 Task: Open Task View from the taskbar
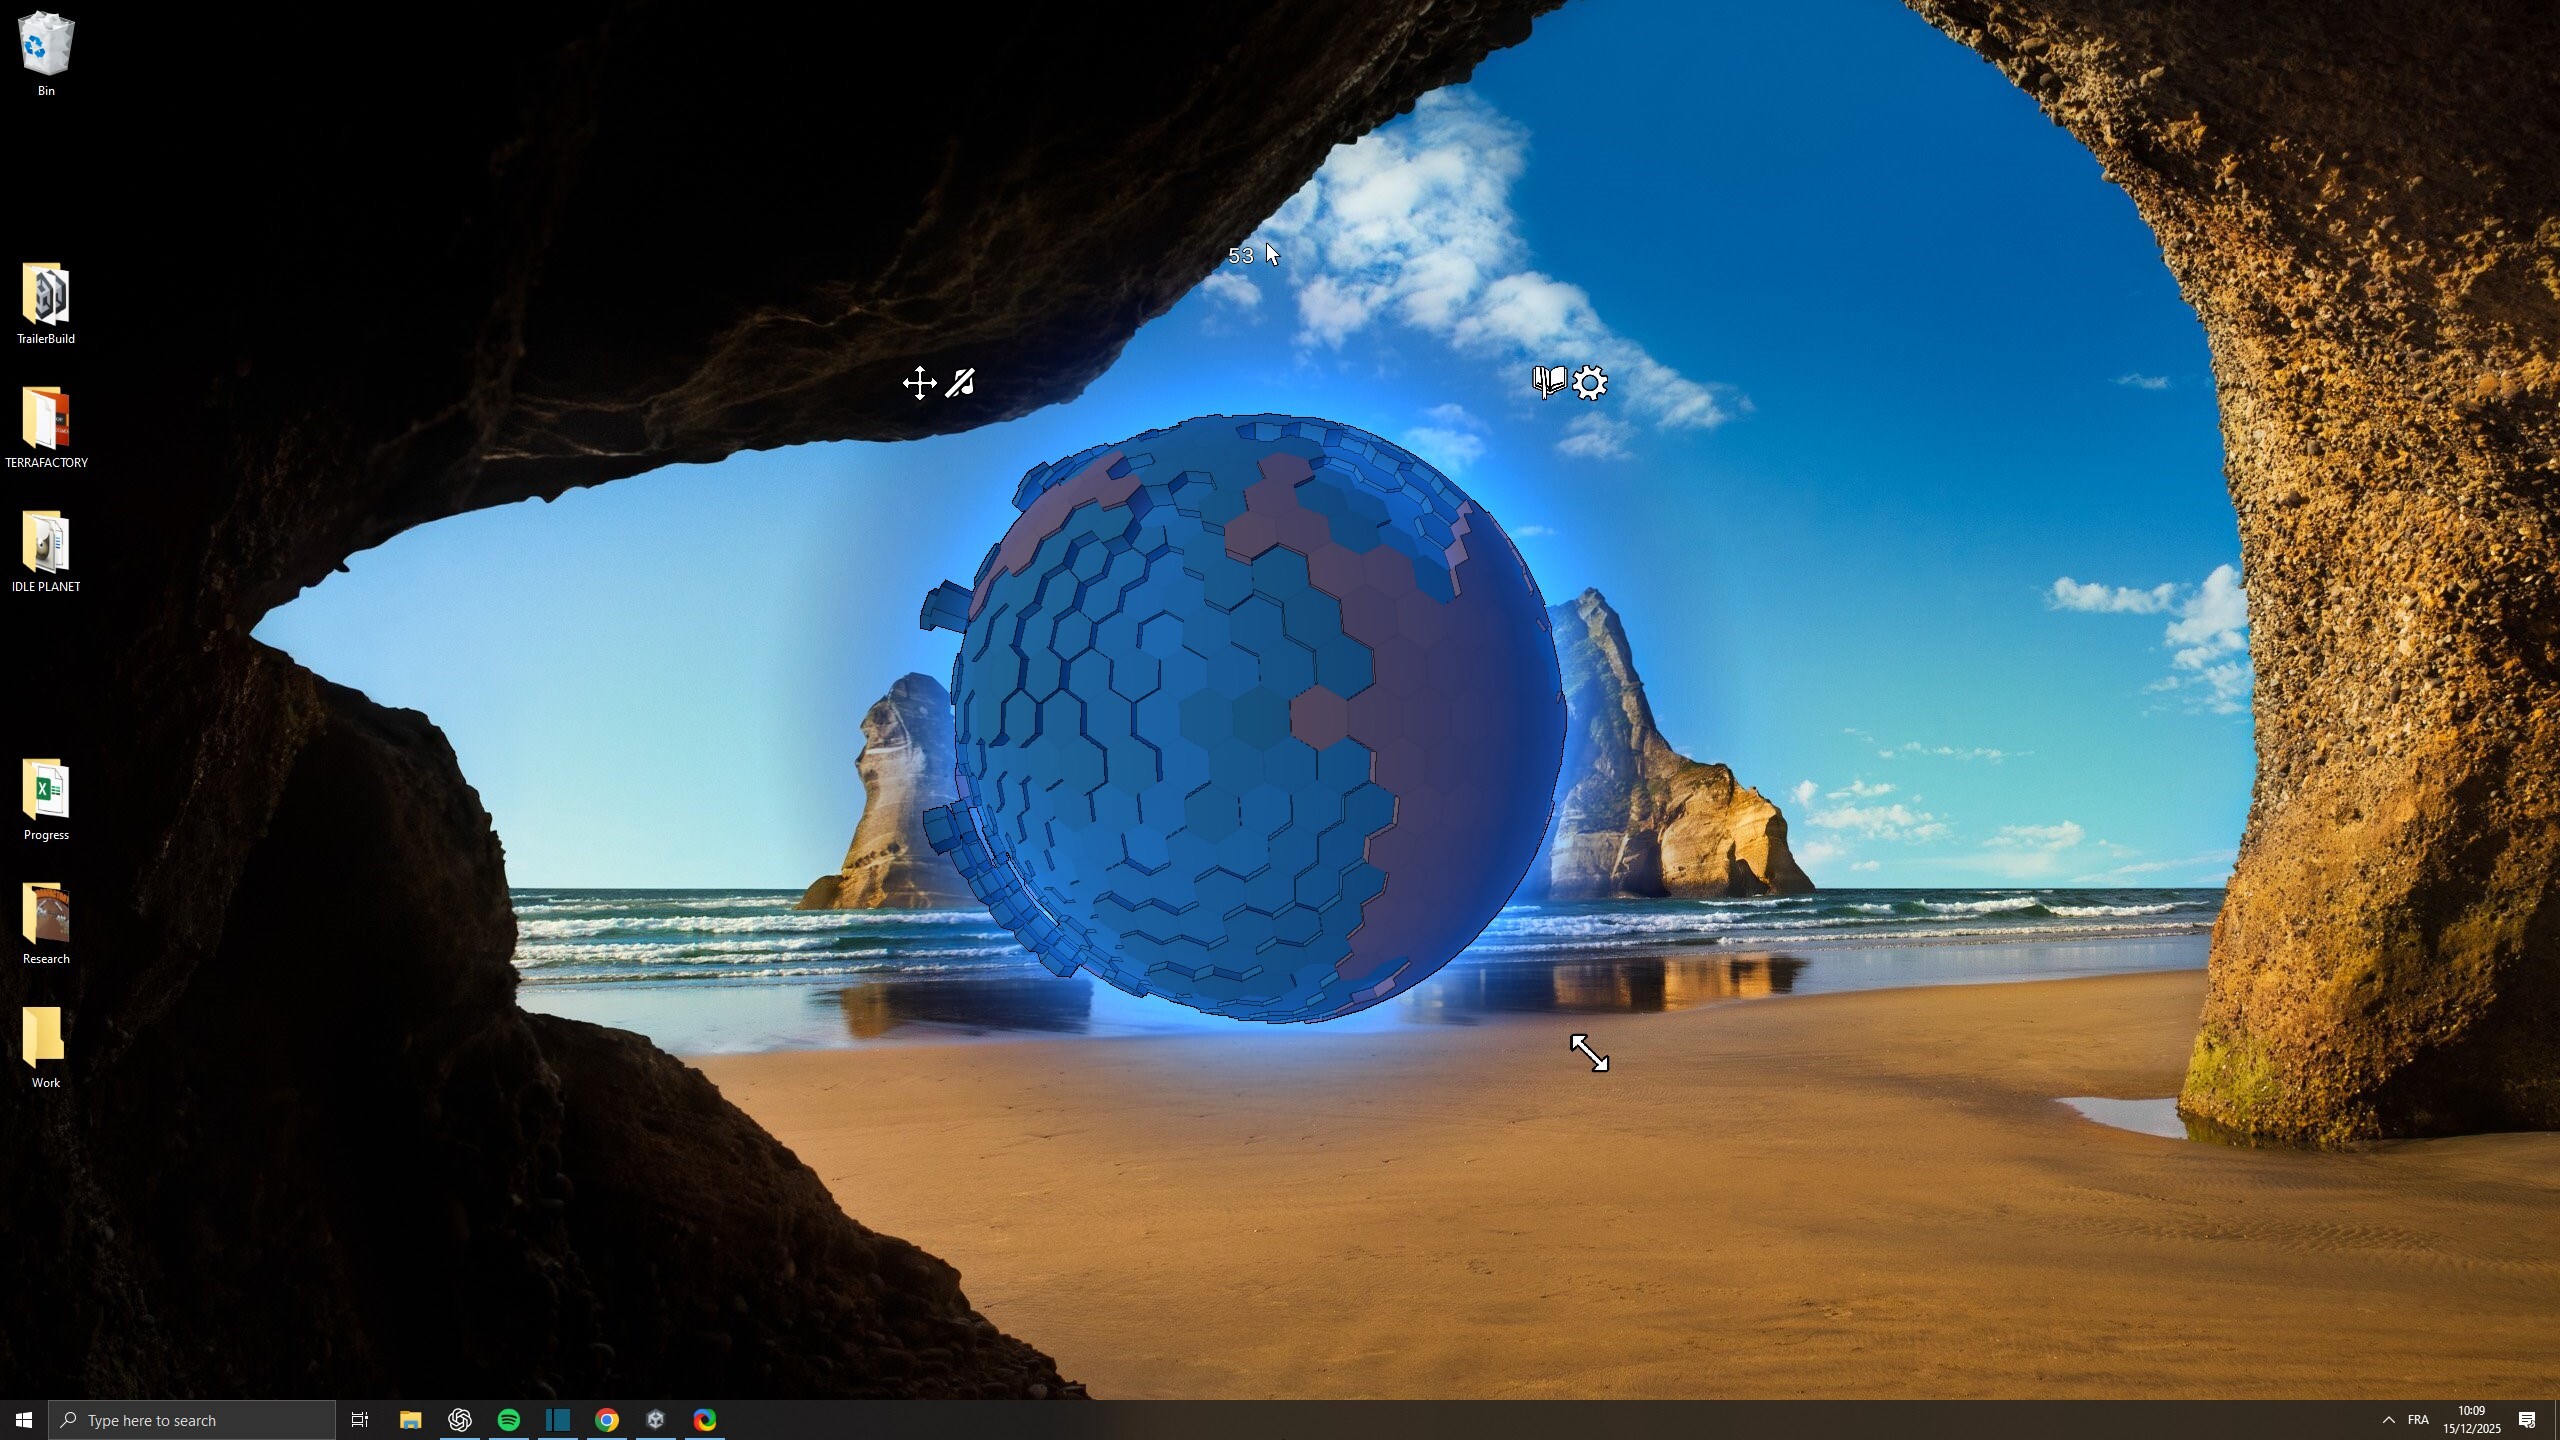(x=359, y=1419)
